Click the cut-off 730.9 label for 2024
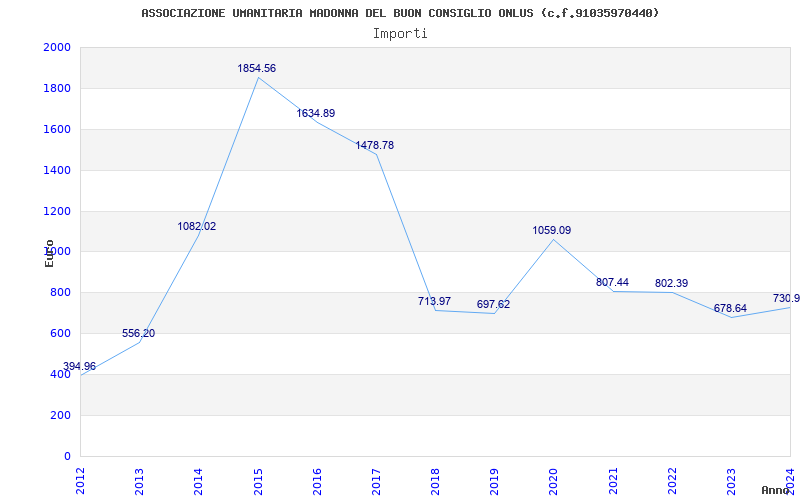This screenshot has height=500, width=800. [786, 298]
